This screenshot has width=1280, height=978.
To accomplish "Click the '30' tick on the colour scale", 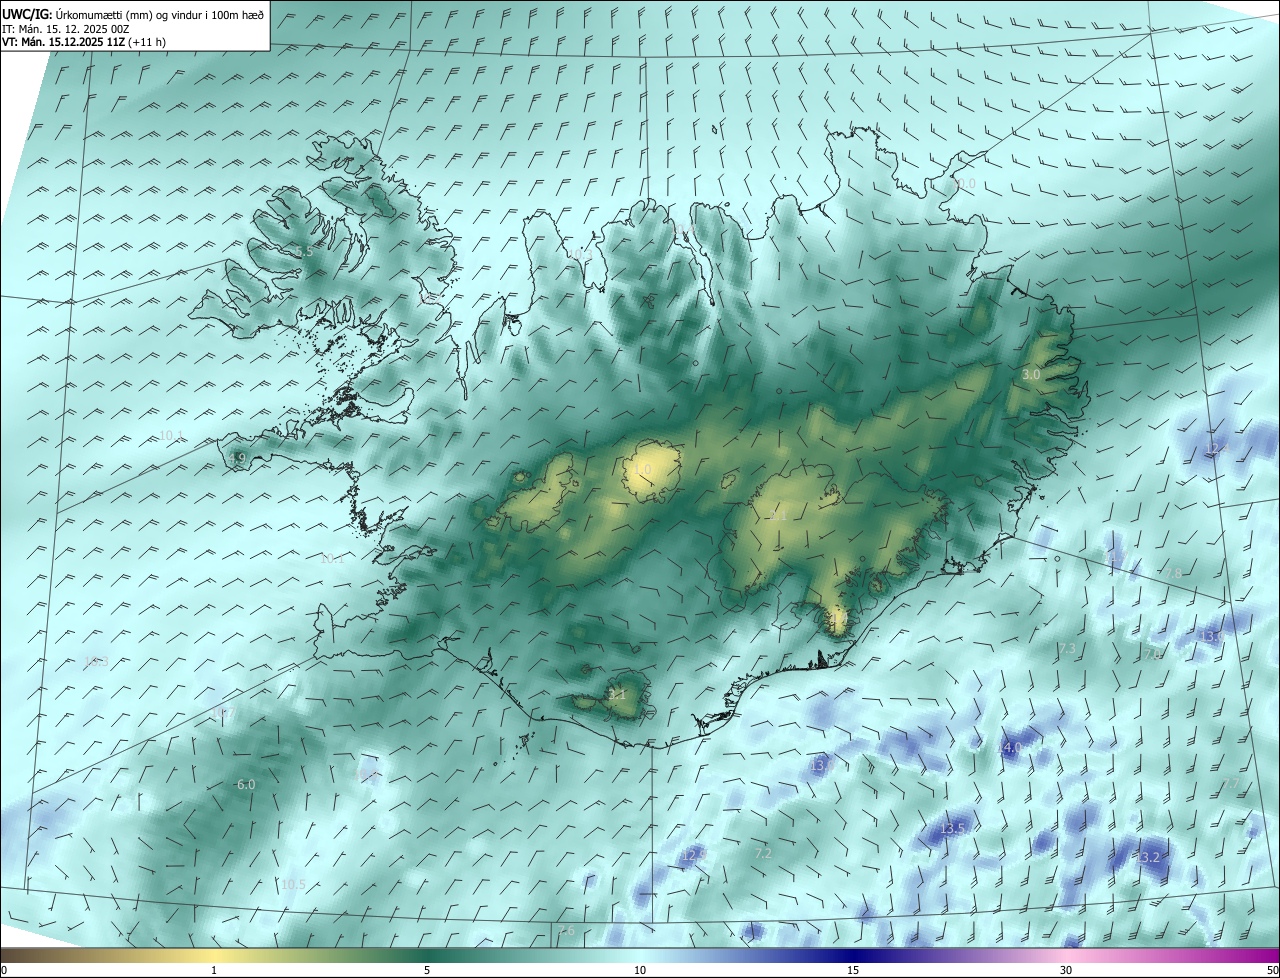I will (1066, 970).
